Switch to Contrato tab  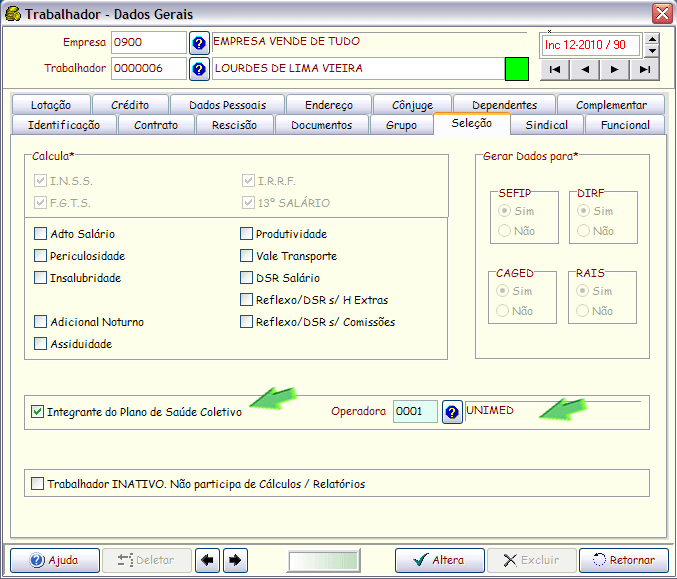[156, 125]
